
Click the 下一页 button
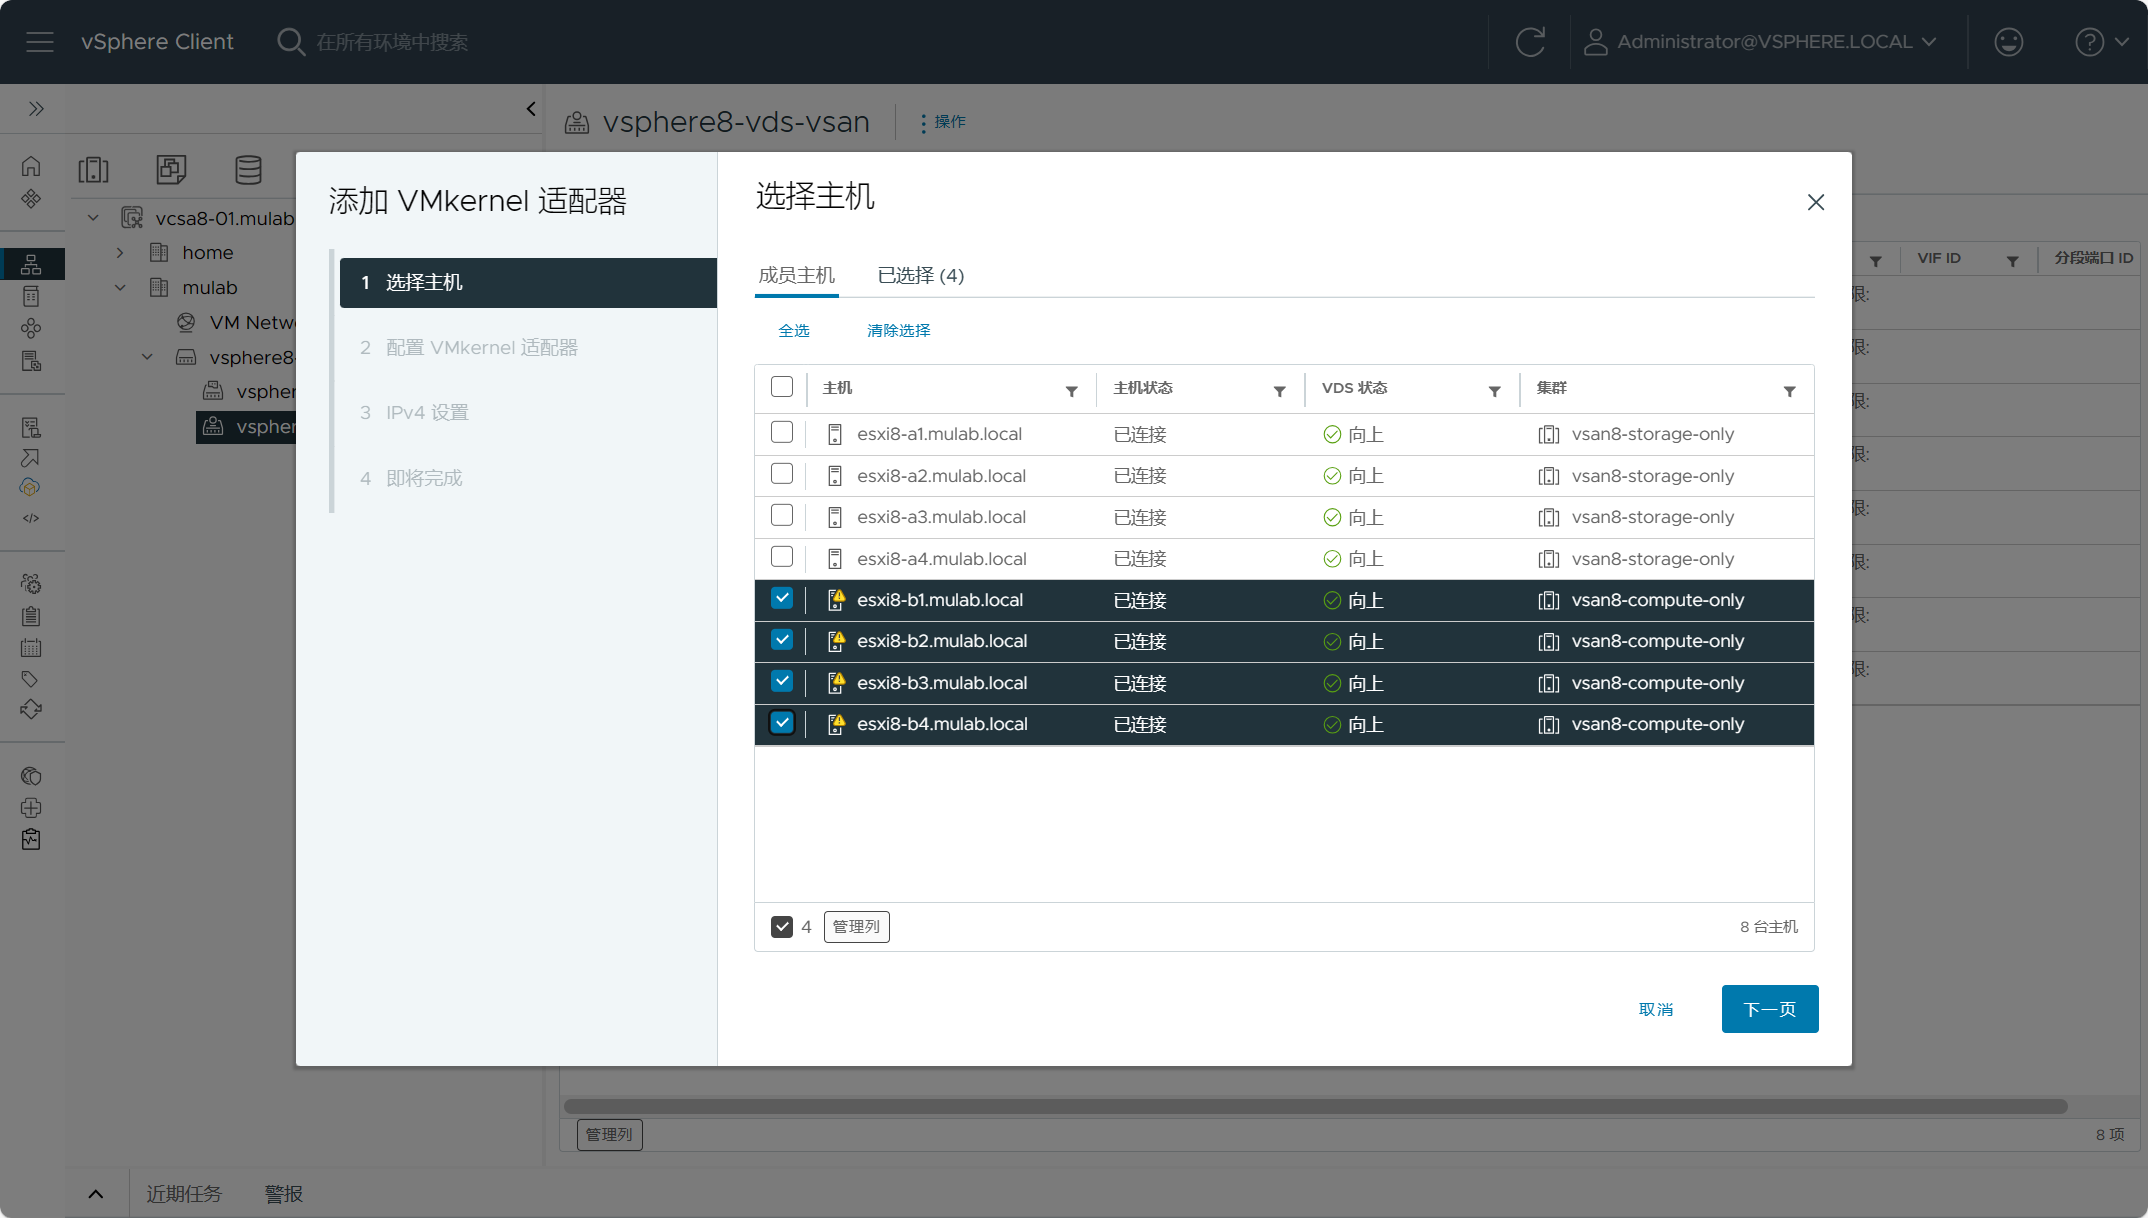1770,1009
